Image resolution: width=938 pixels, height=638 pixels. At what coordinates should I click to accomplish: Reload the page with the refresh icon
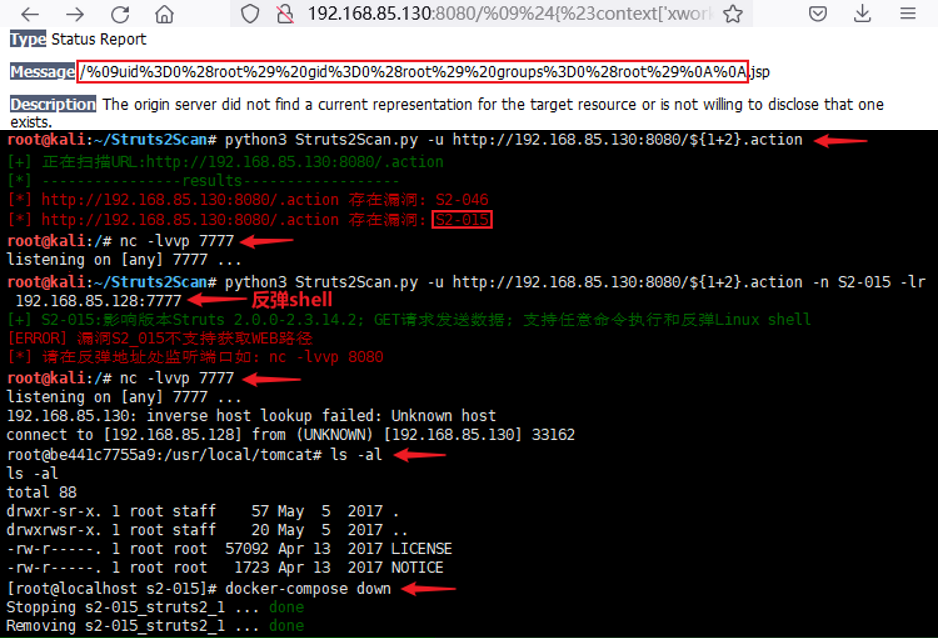120,14
